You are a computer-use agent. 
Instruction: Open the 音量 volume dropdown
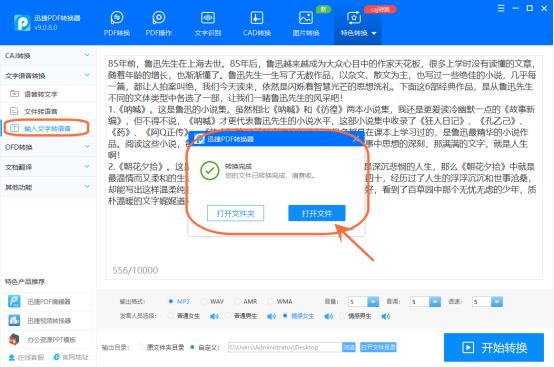pos(373,301)
